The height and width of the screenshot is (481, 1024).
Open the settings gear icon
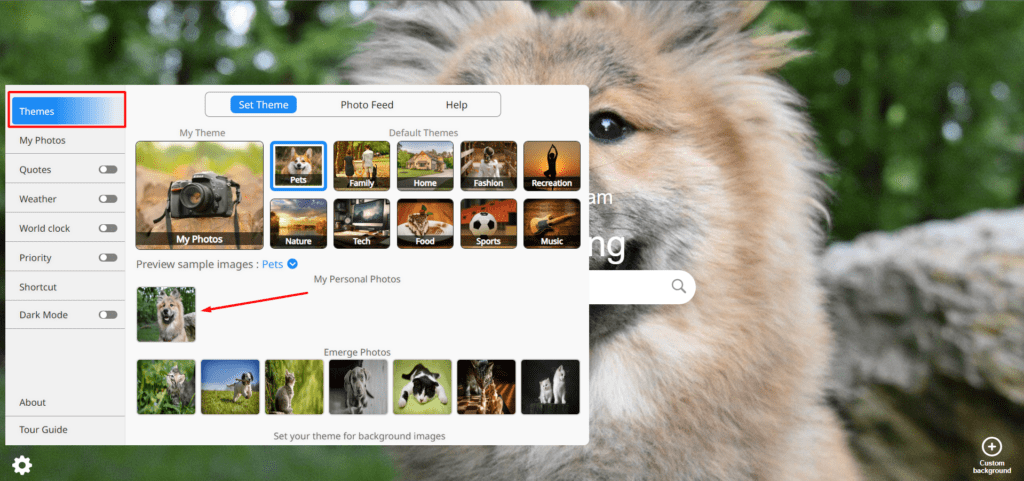coord(21,465)
